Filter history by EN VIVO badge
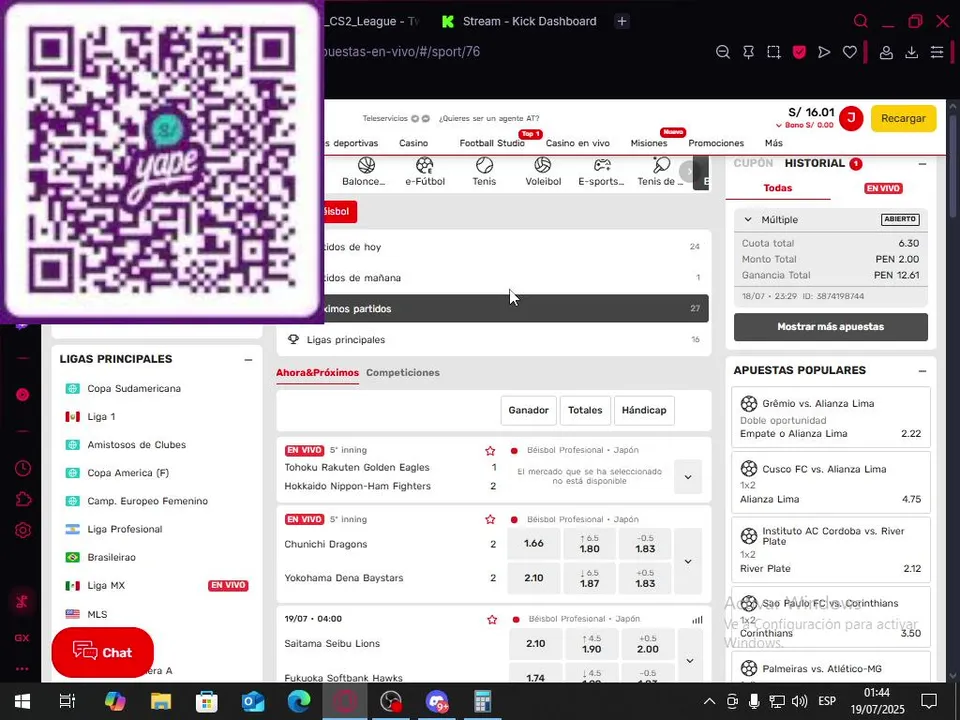 coord(883,189)
